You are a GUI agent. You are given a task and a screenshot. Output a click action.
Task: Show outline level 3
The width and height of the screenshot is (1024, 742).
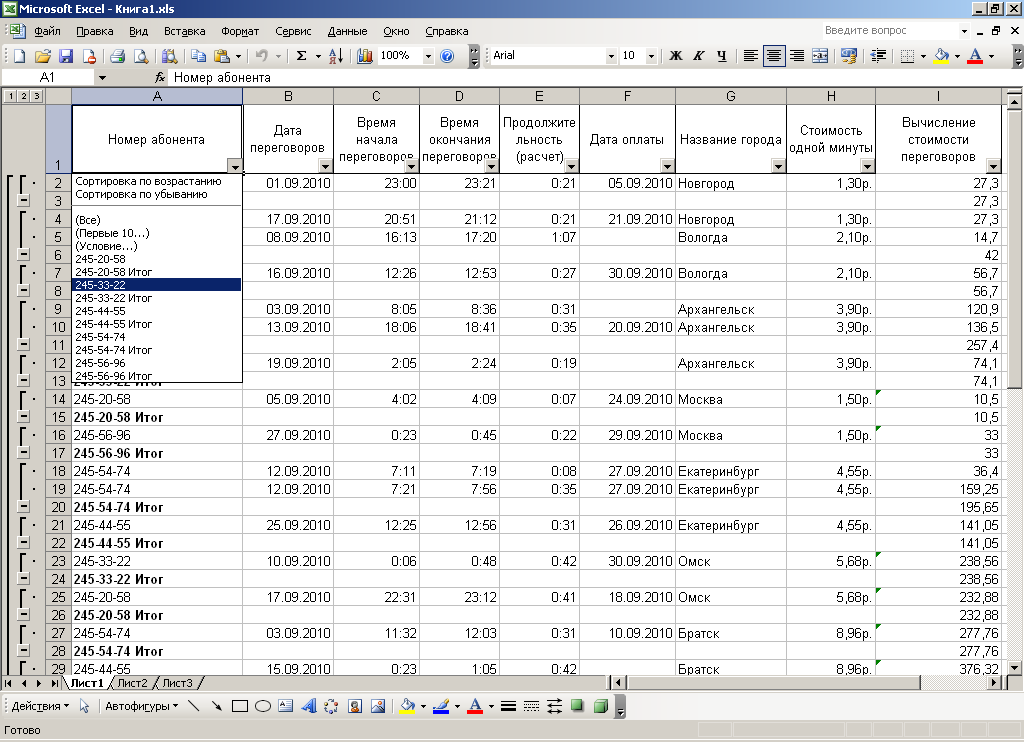click(36, 97)
